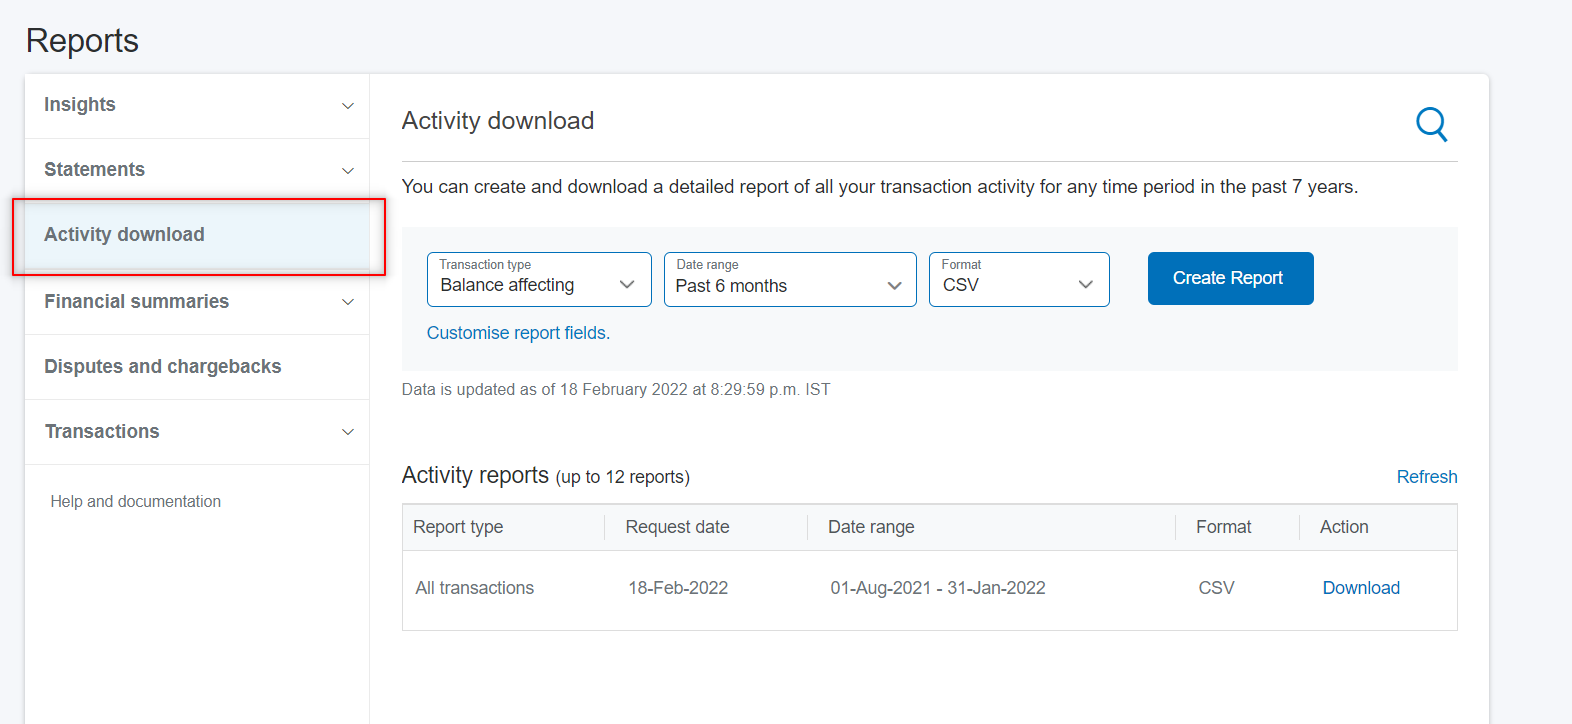Click the Reports page heading
The width and height of the screenshot is (1572, 724).
click(82, 41)
